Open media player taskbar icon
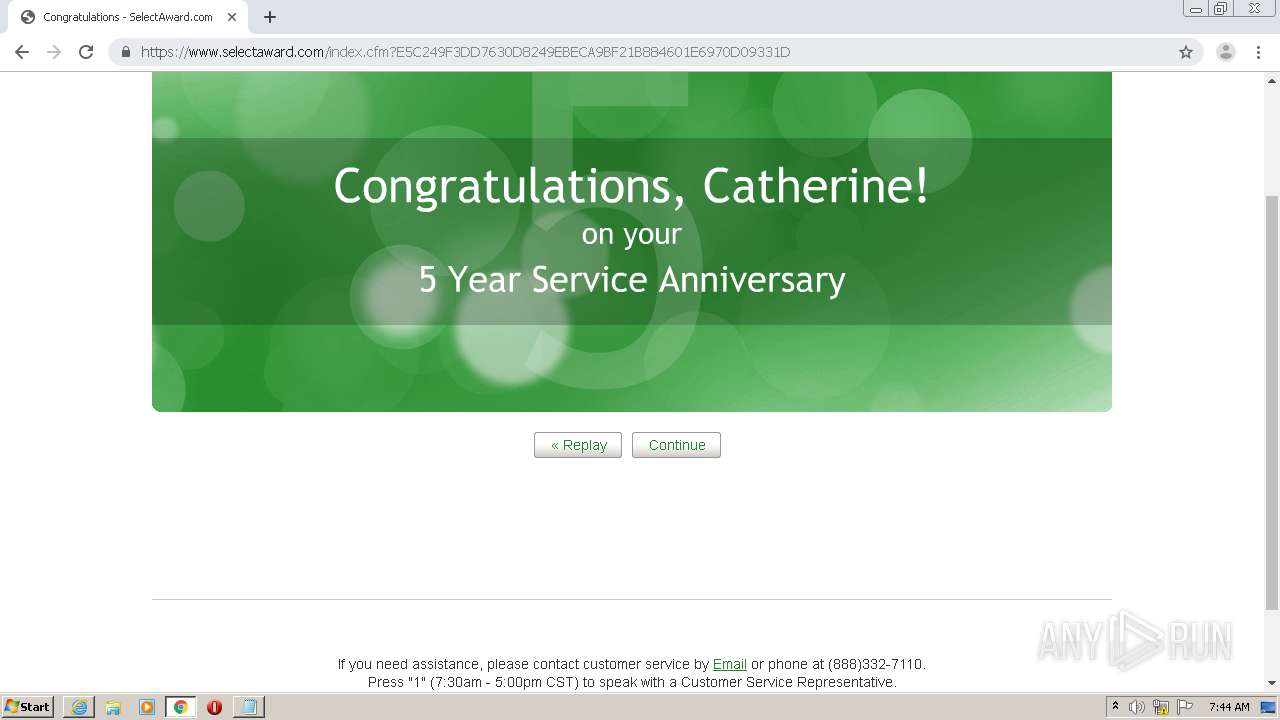The width and height of the screenshot is (1280, 720). click(147, 707)
